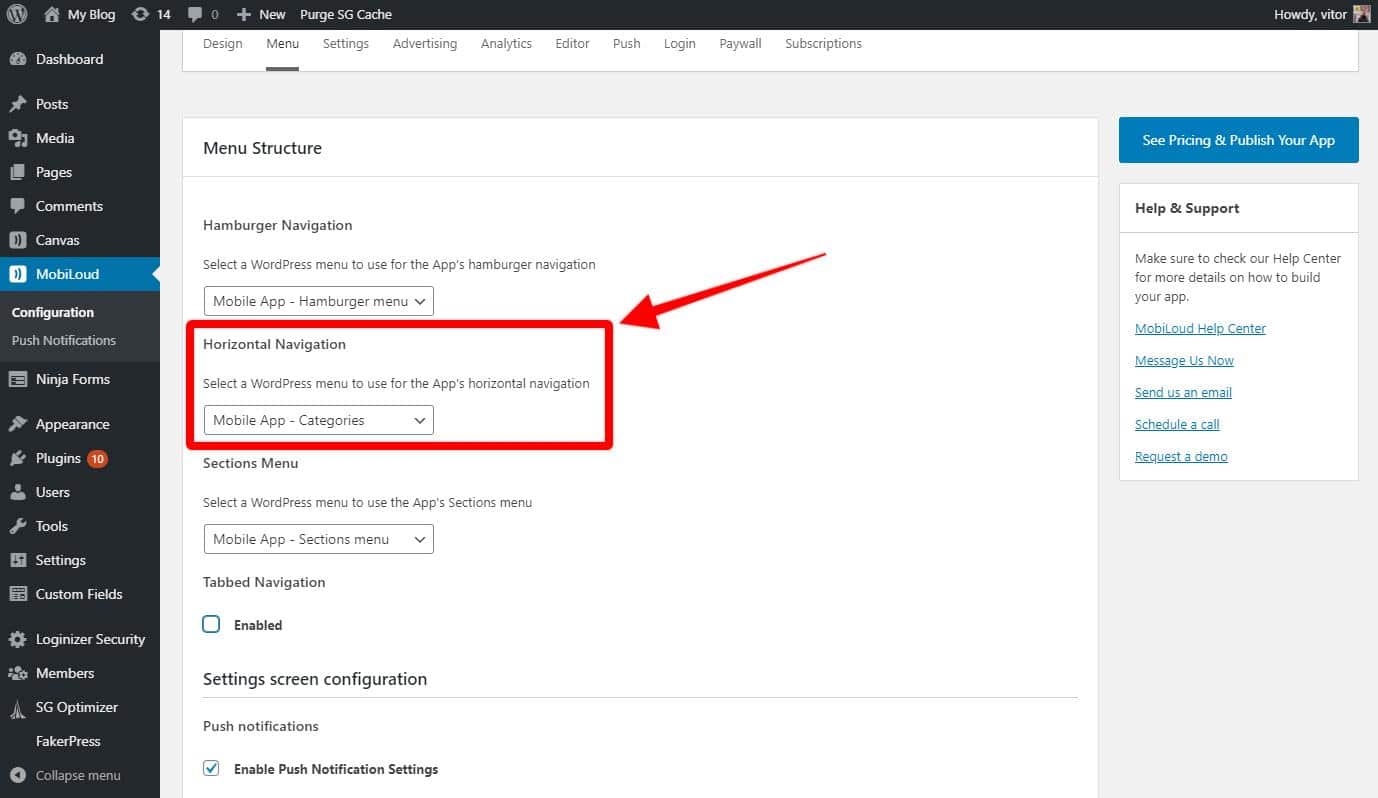
Task: Click the Ninja Forms icon
Action: point(17,379)
